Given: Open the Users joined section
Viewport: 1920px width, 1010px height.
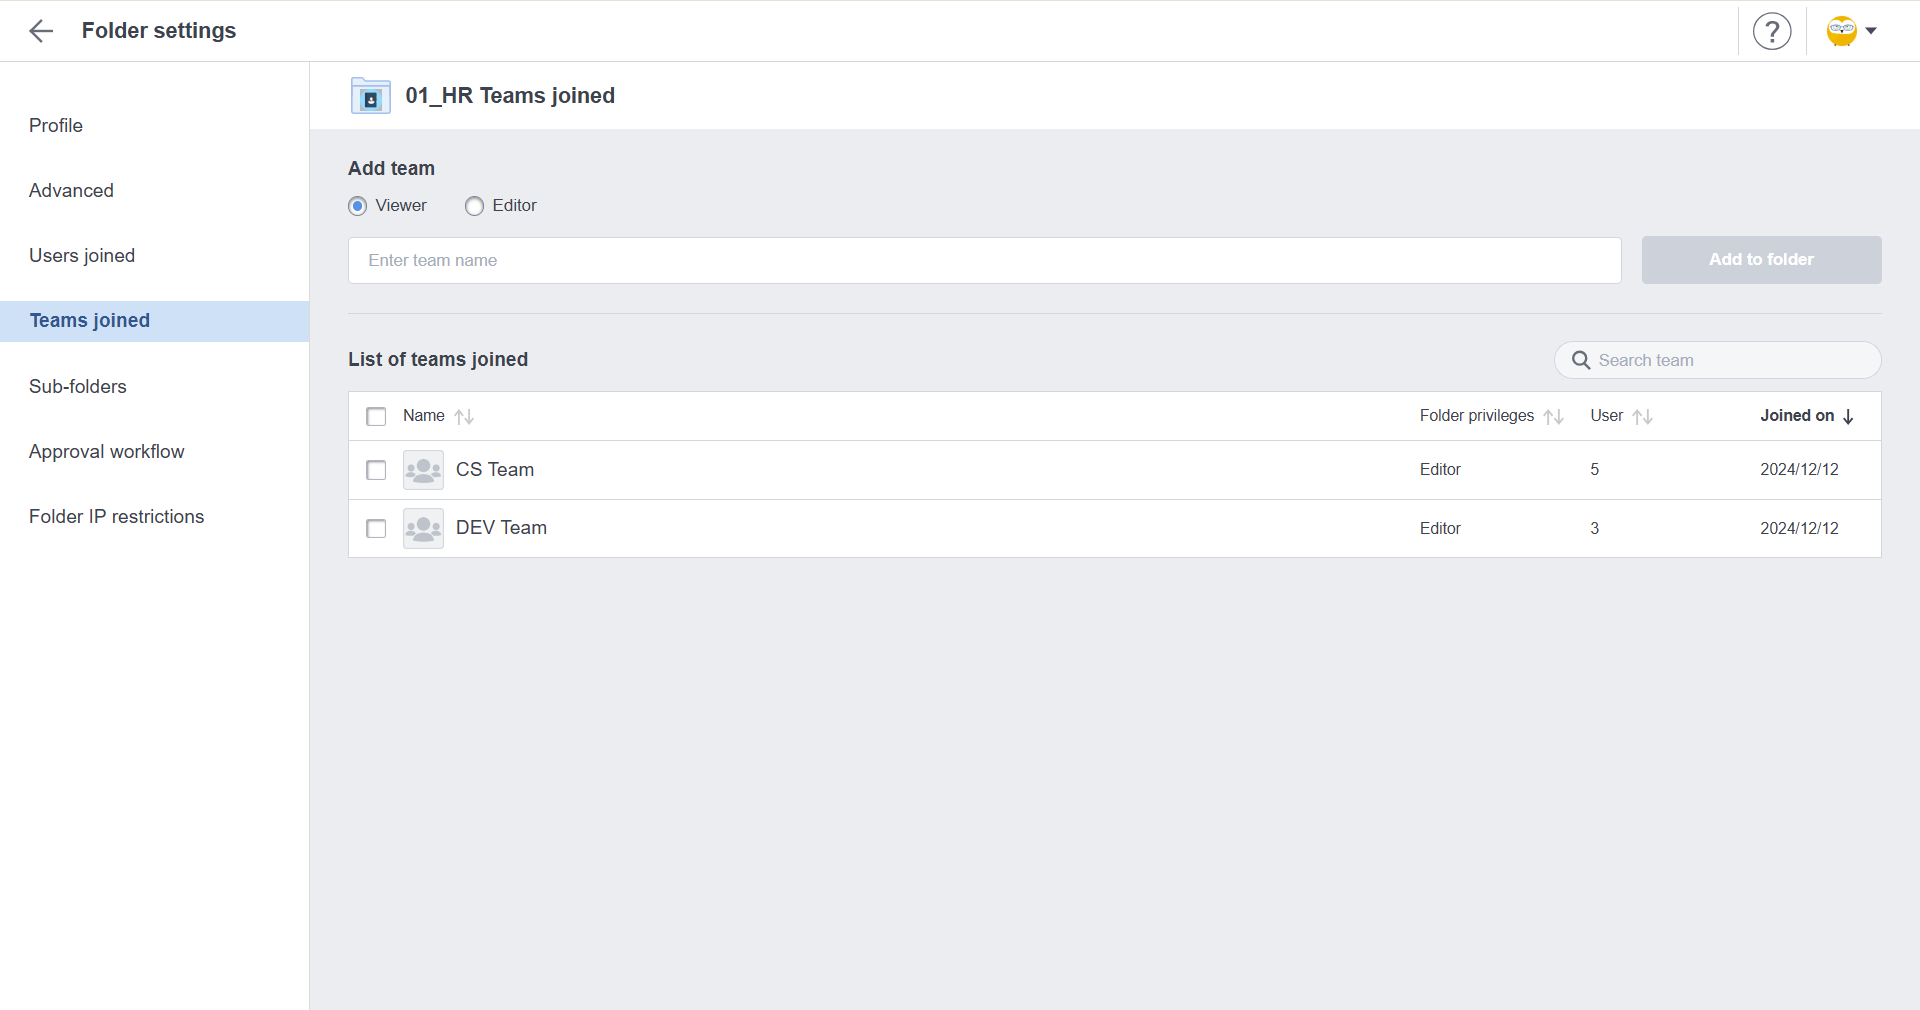Looking at the screenshot, I should point(82,256).
